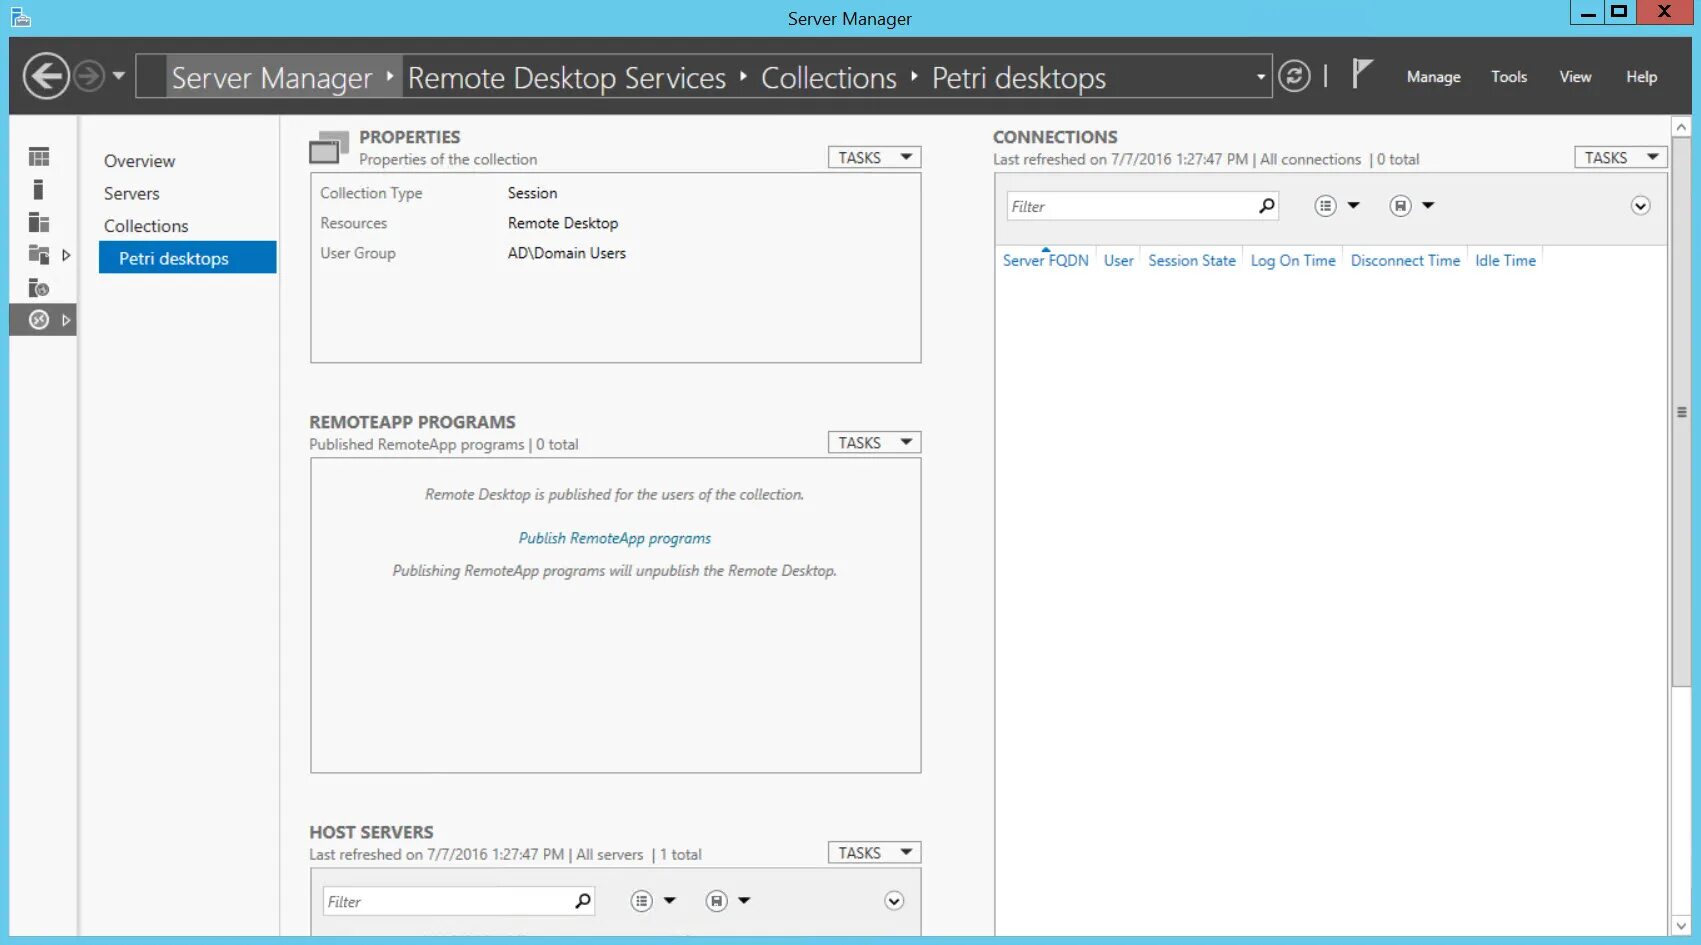Select File and Storage Services sidebar icon
This screenshot has width=1701, height=945.
coord(39,255)
